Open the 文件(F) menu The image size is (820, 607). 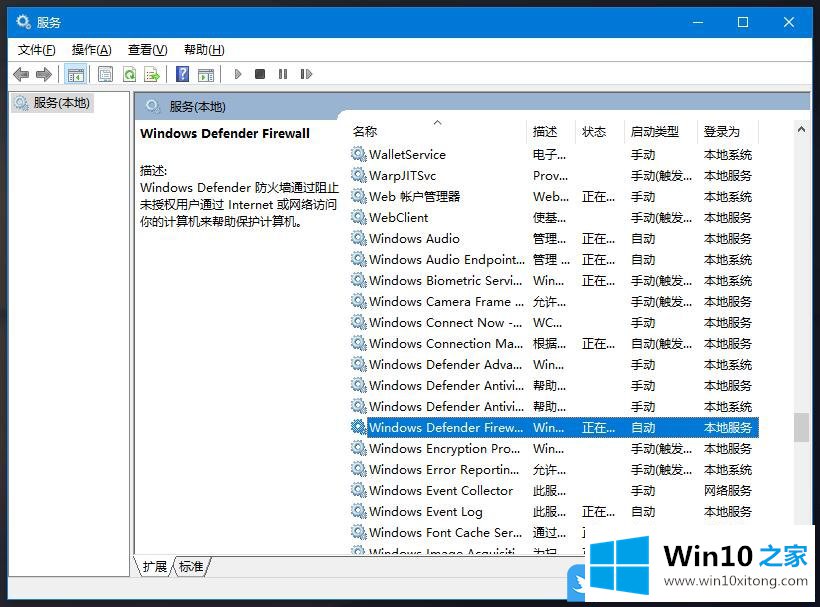point(37,50)
